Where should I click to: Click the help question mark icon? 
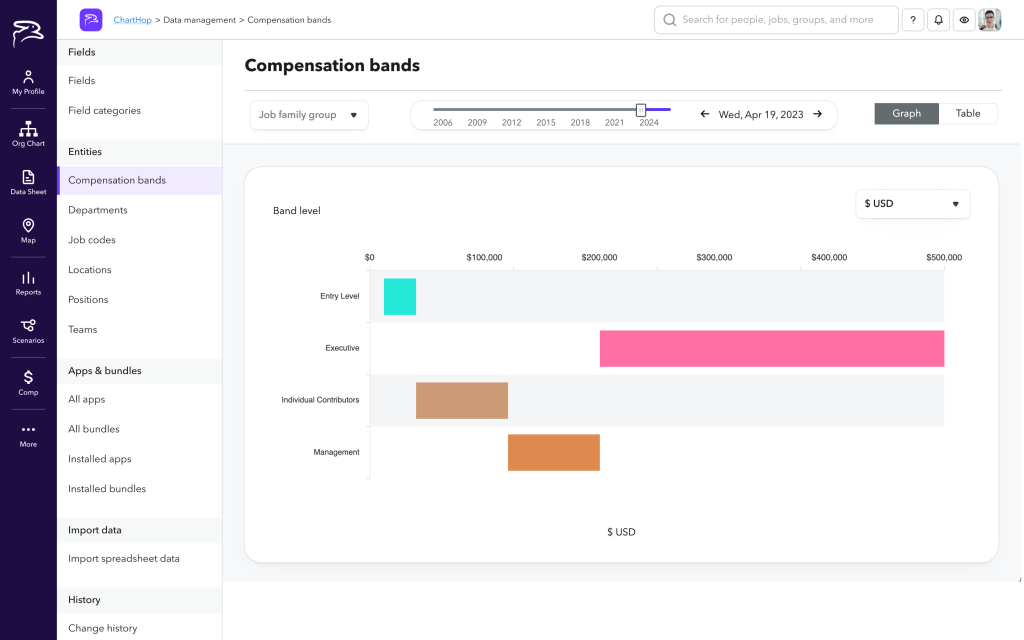point(913,20)
